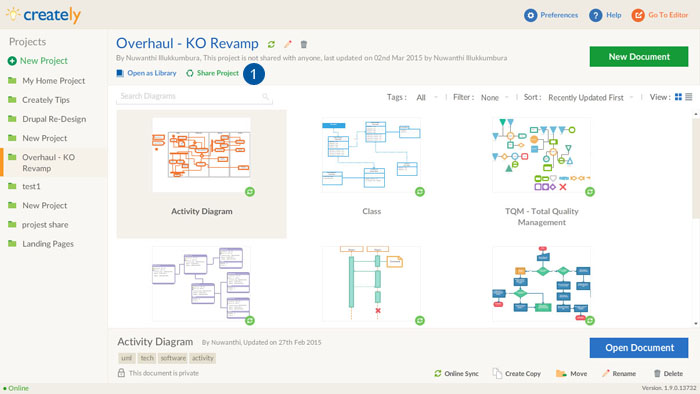700x394 pixels.
Task: Click the activity tag
Action: coord(203,358)
